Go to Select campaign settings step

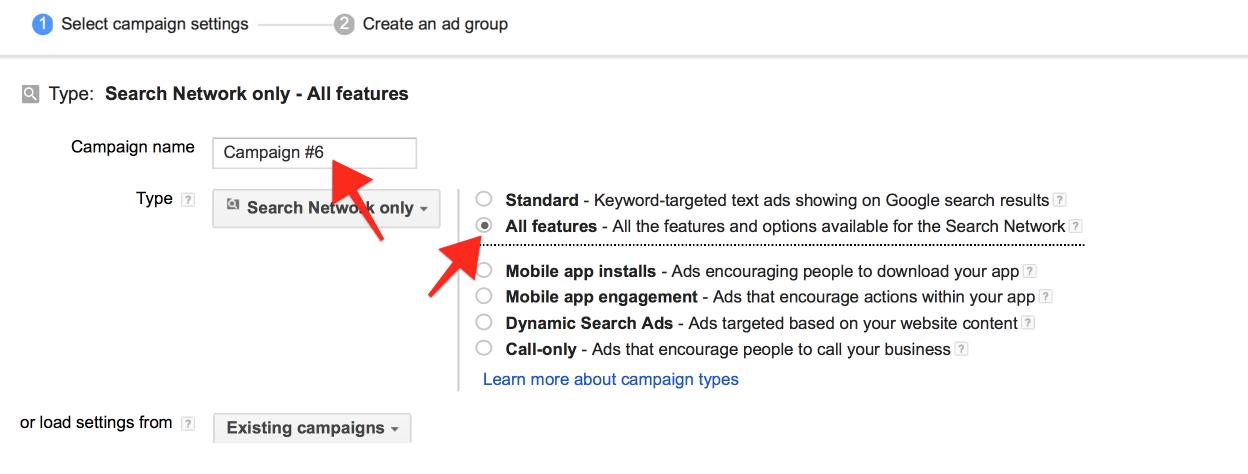coord(155,24)
